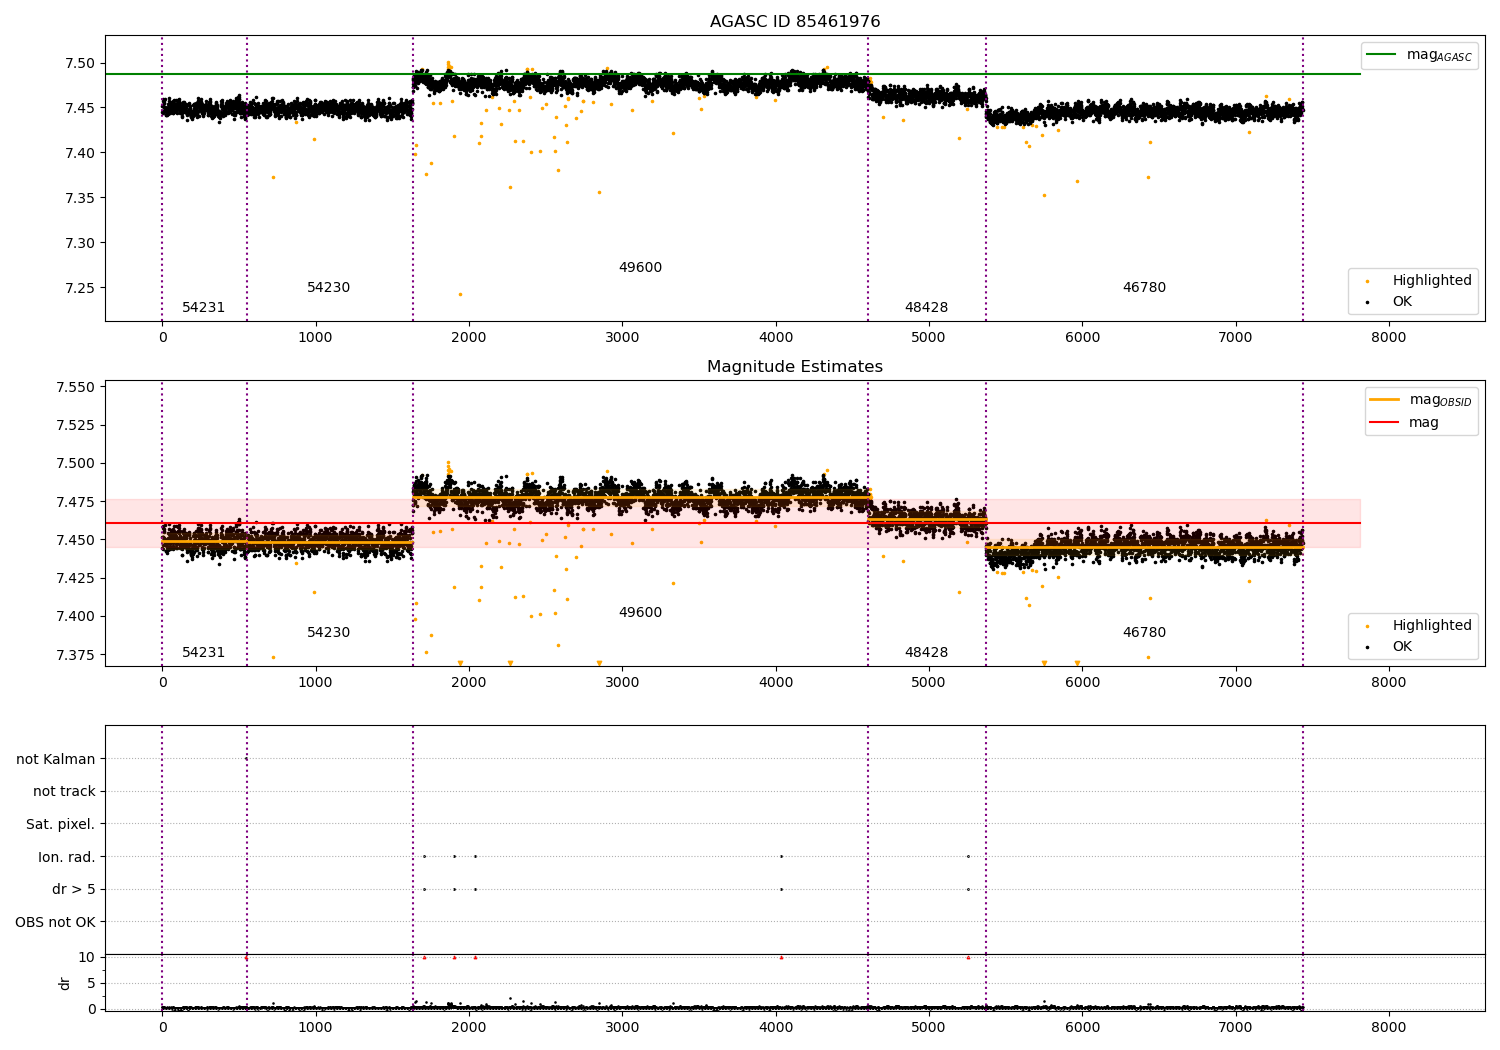Click the 4000 tick on top plot x-axis
Image resolution: width=1500 pixels, height=1050 pixels.
(775, 338)
